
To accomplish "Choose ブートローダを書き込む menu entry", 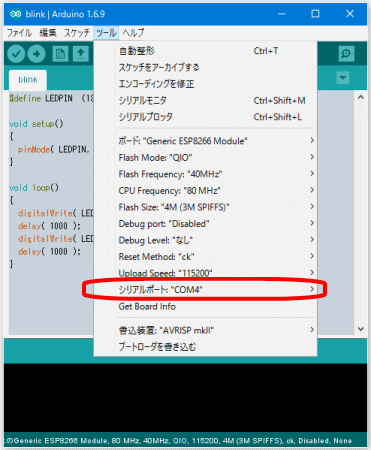I will (205, 347).
